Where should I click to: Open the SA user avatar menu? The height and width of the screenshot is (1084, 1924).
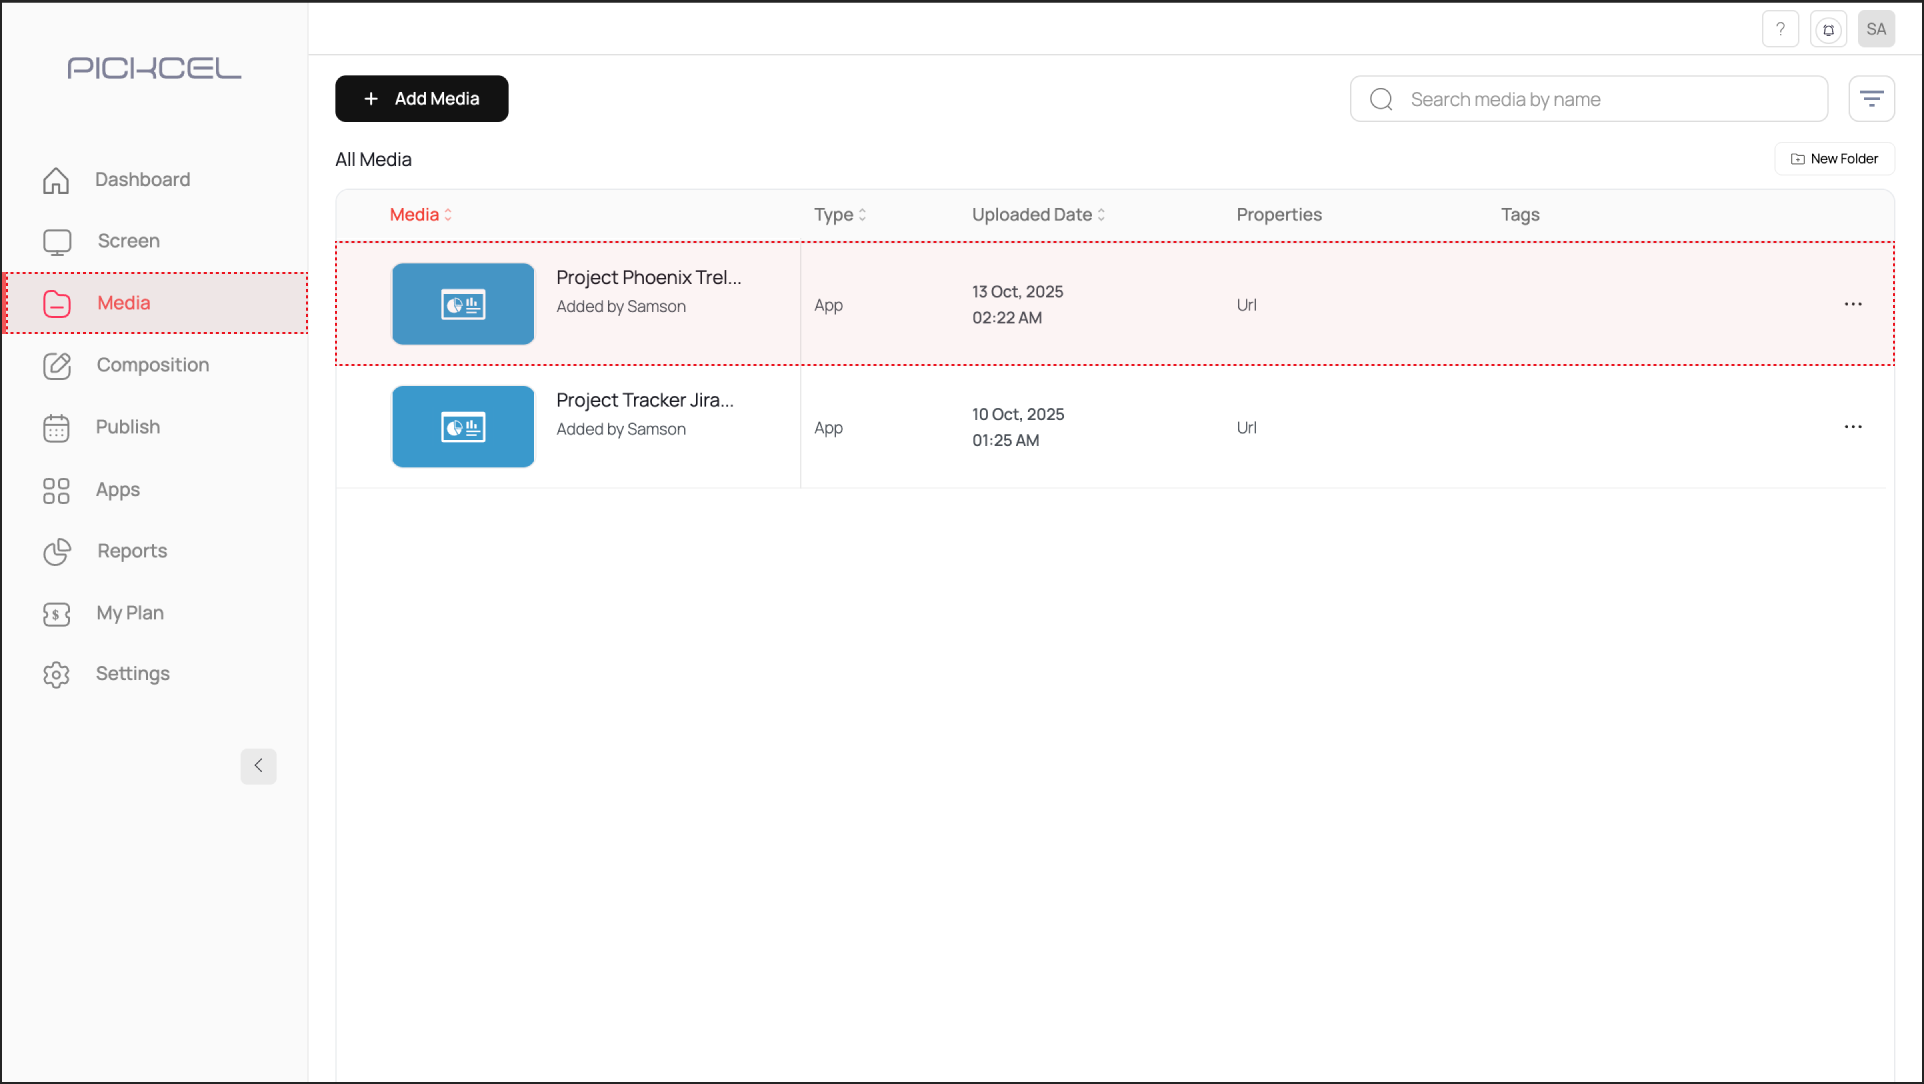[x=1876, y=29]
